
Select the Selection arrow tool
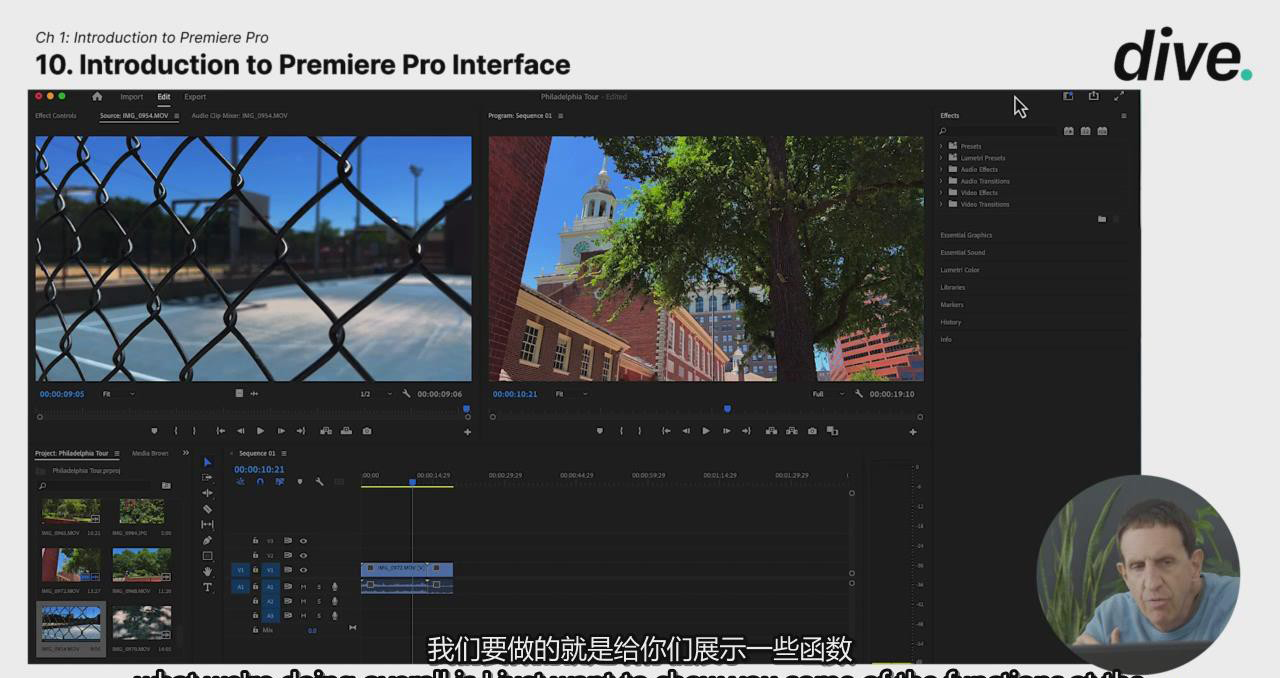pyautogui.click(x=208, y=462)
